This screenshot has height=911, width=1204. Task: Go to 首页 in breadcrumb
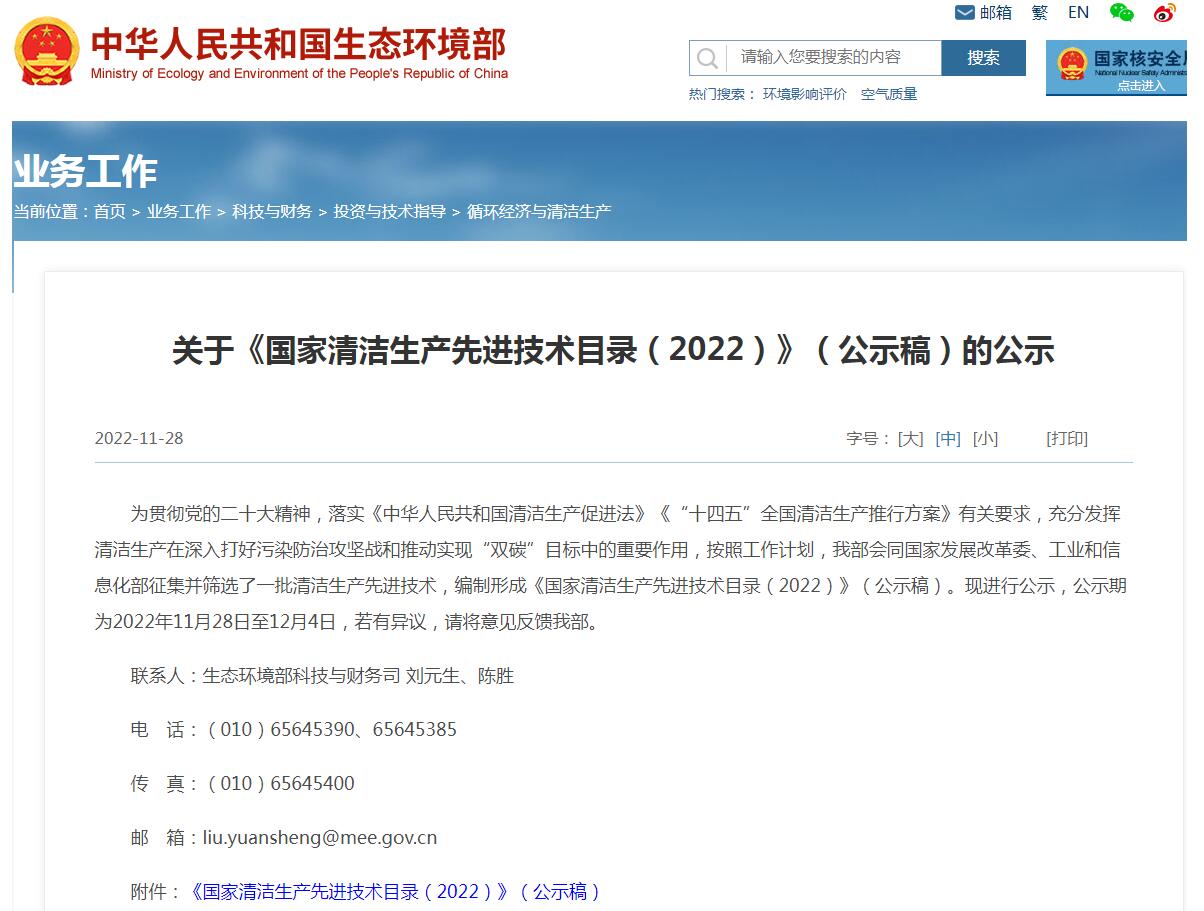[x=110, y=212]
